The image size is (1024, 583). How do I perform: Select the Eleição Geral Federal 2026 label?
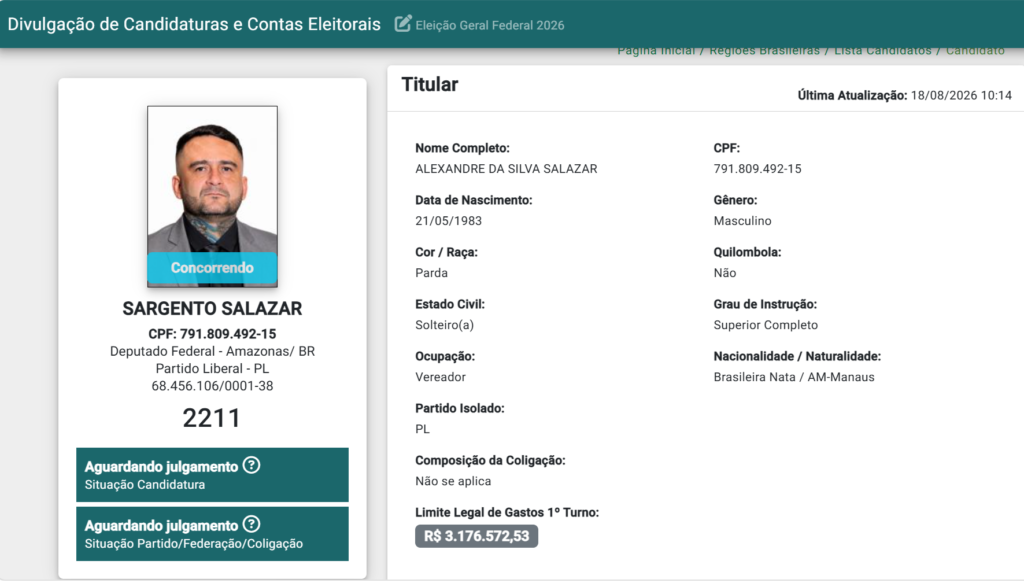click(490, 25)
